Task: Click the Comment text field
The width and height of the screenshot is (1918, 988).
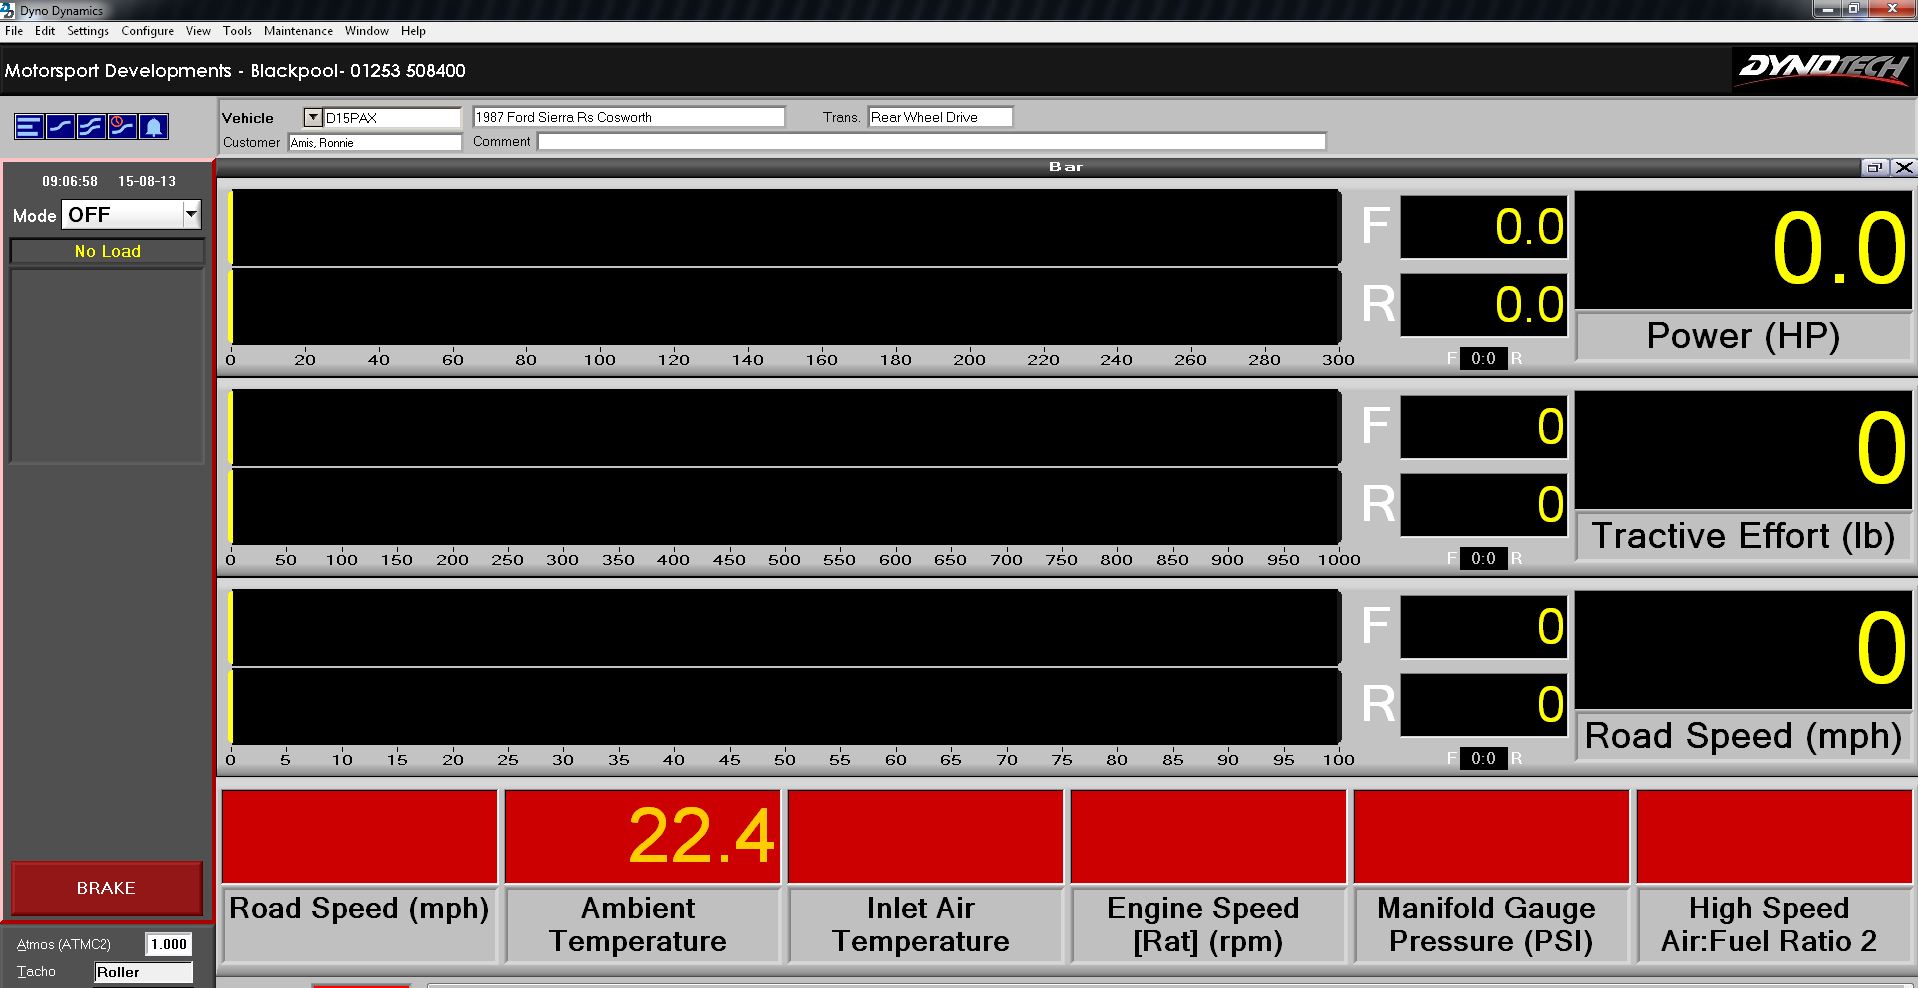Action: click(931, 142)
